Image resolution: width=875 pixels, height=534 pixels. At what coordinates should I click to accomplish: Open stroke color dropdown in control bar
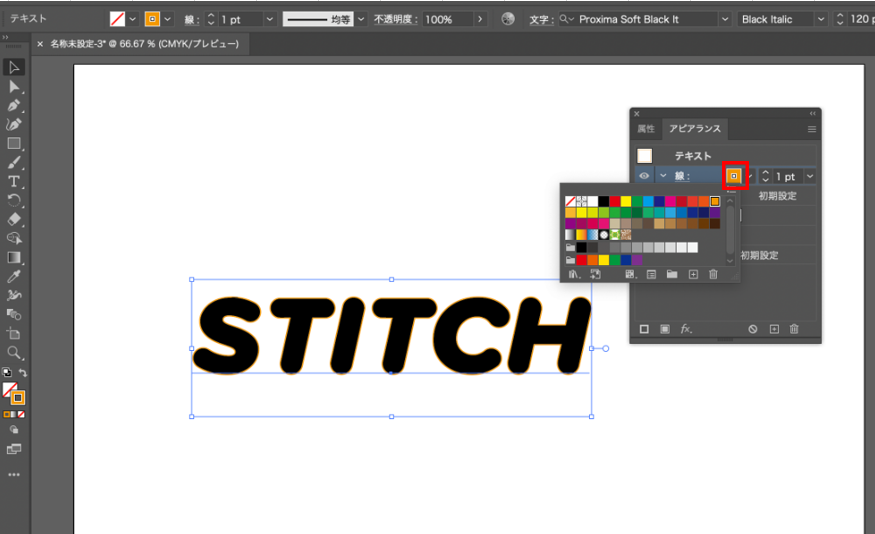coord(167,19)
